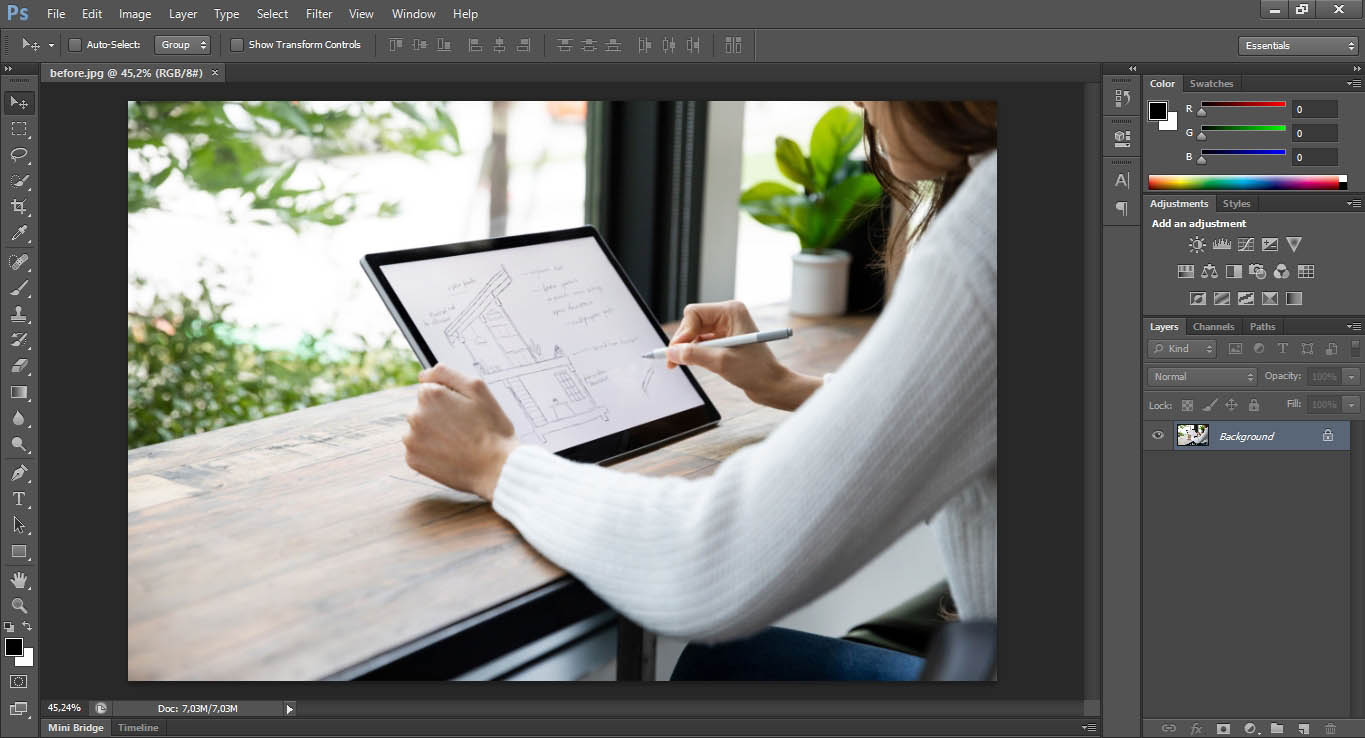
Task: Select the Zoom tool in the toolbar
Action: pos(18,605)
